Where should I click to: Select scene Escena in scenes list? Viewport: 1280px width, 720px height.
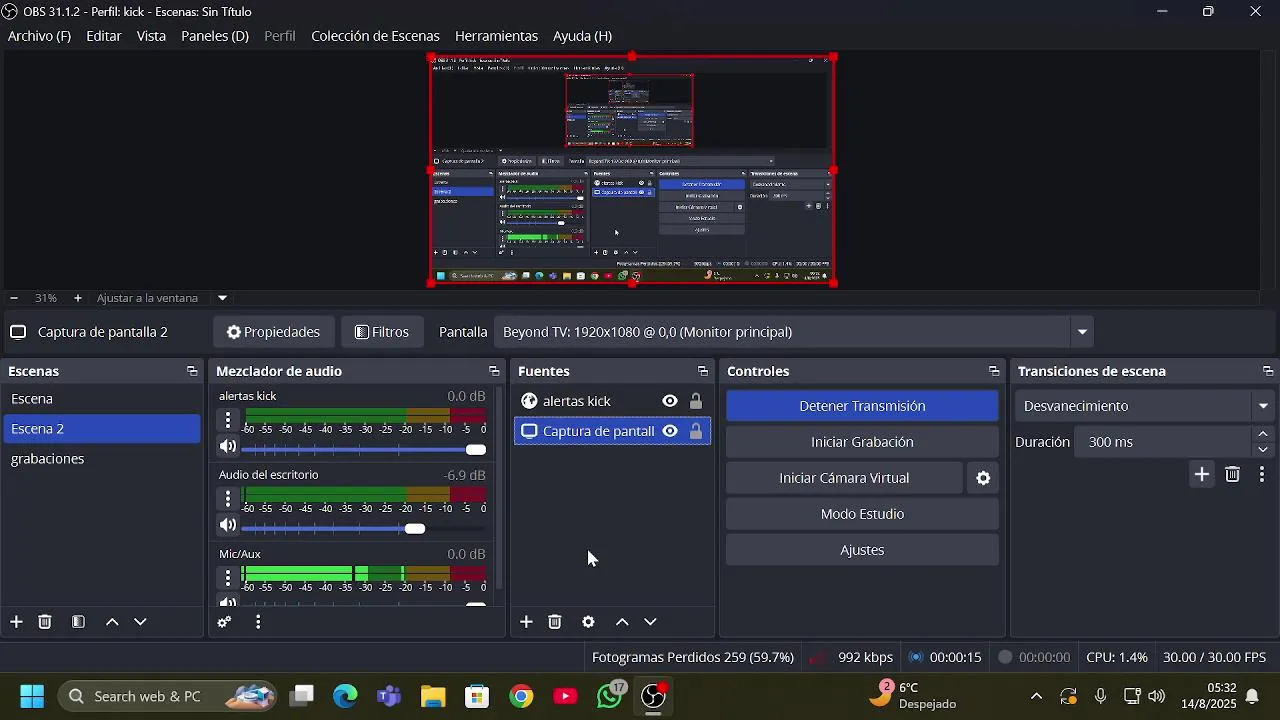[x=101, y=399]
